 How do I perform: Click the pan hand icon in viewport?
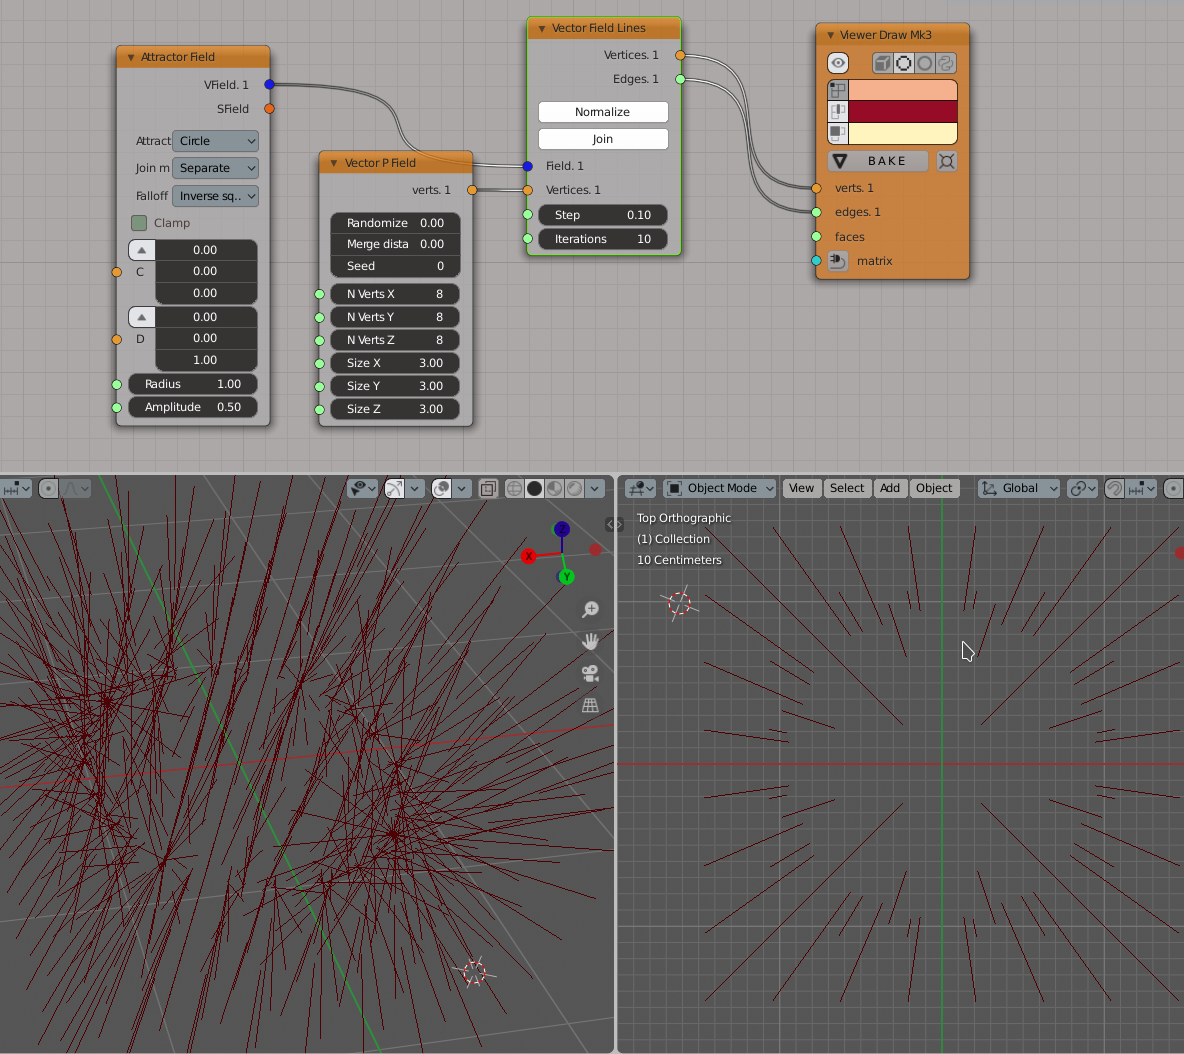590,641
